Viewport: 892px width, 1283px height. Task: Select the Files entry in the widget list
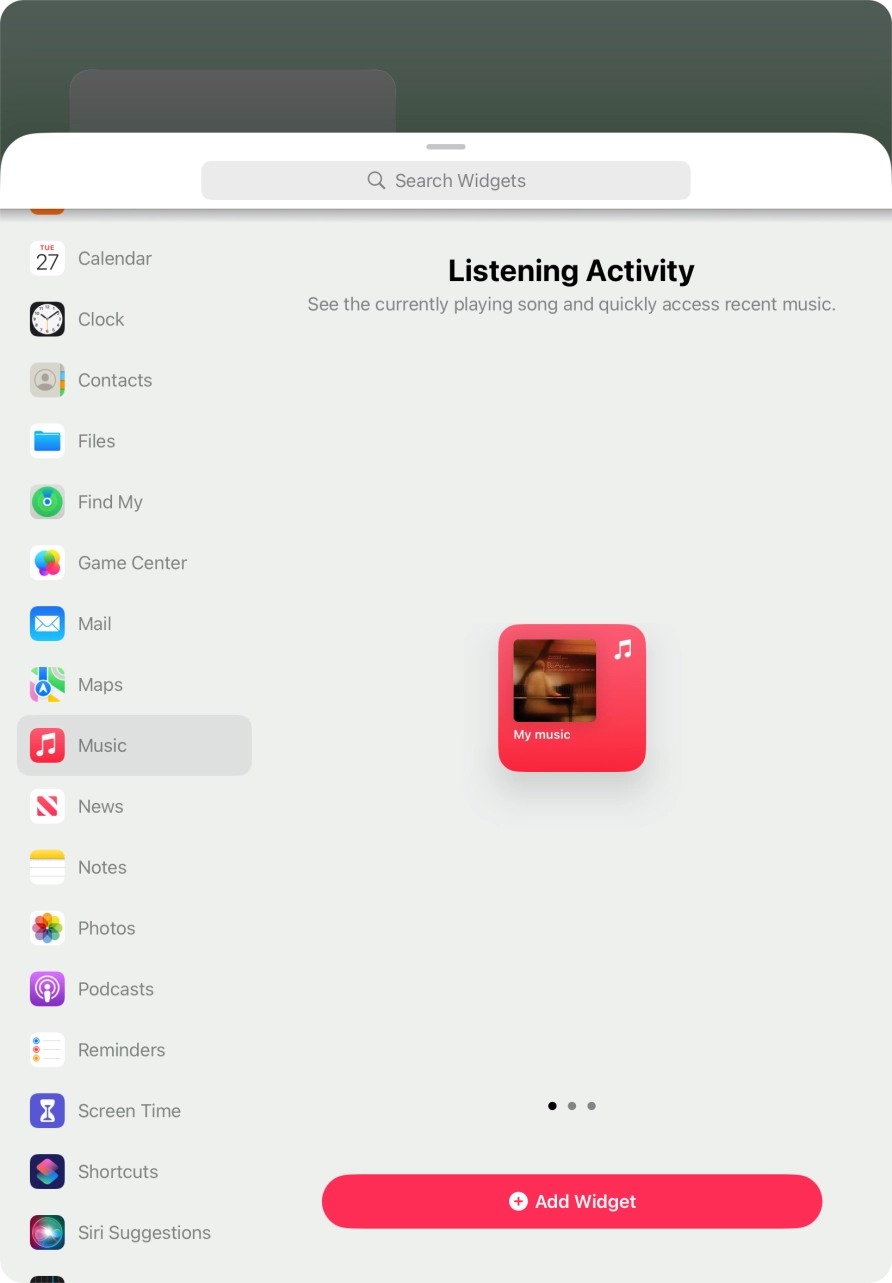47,441
